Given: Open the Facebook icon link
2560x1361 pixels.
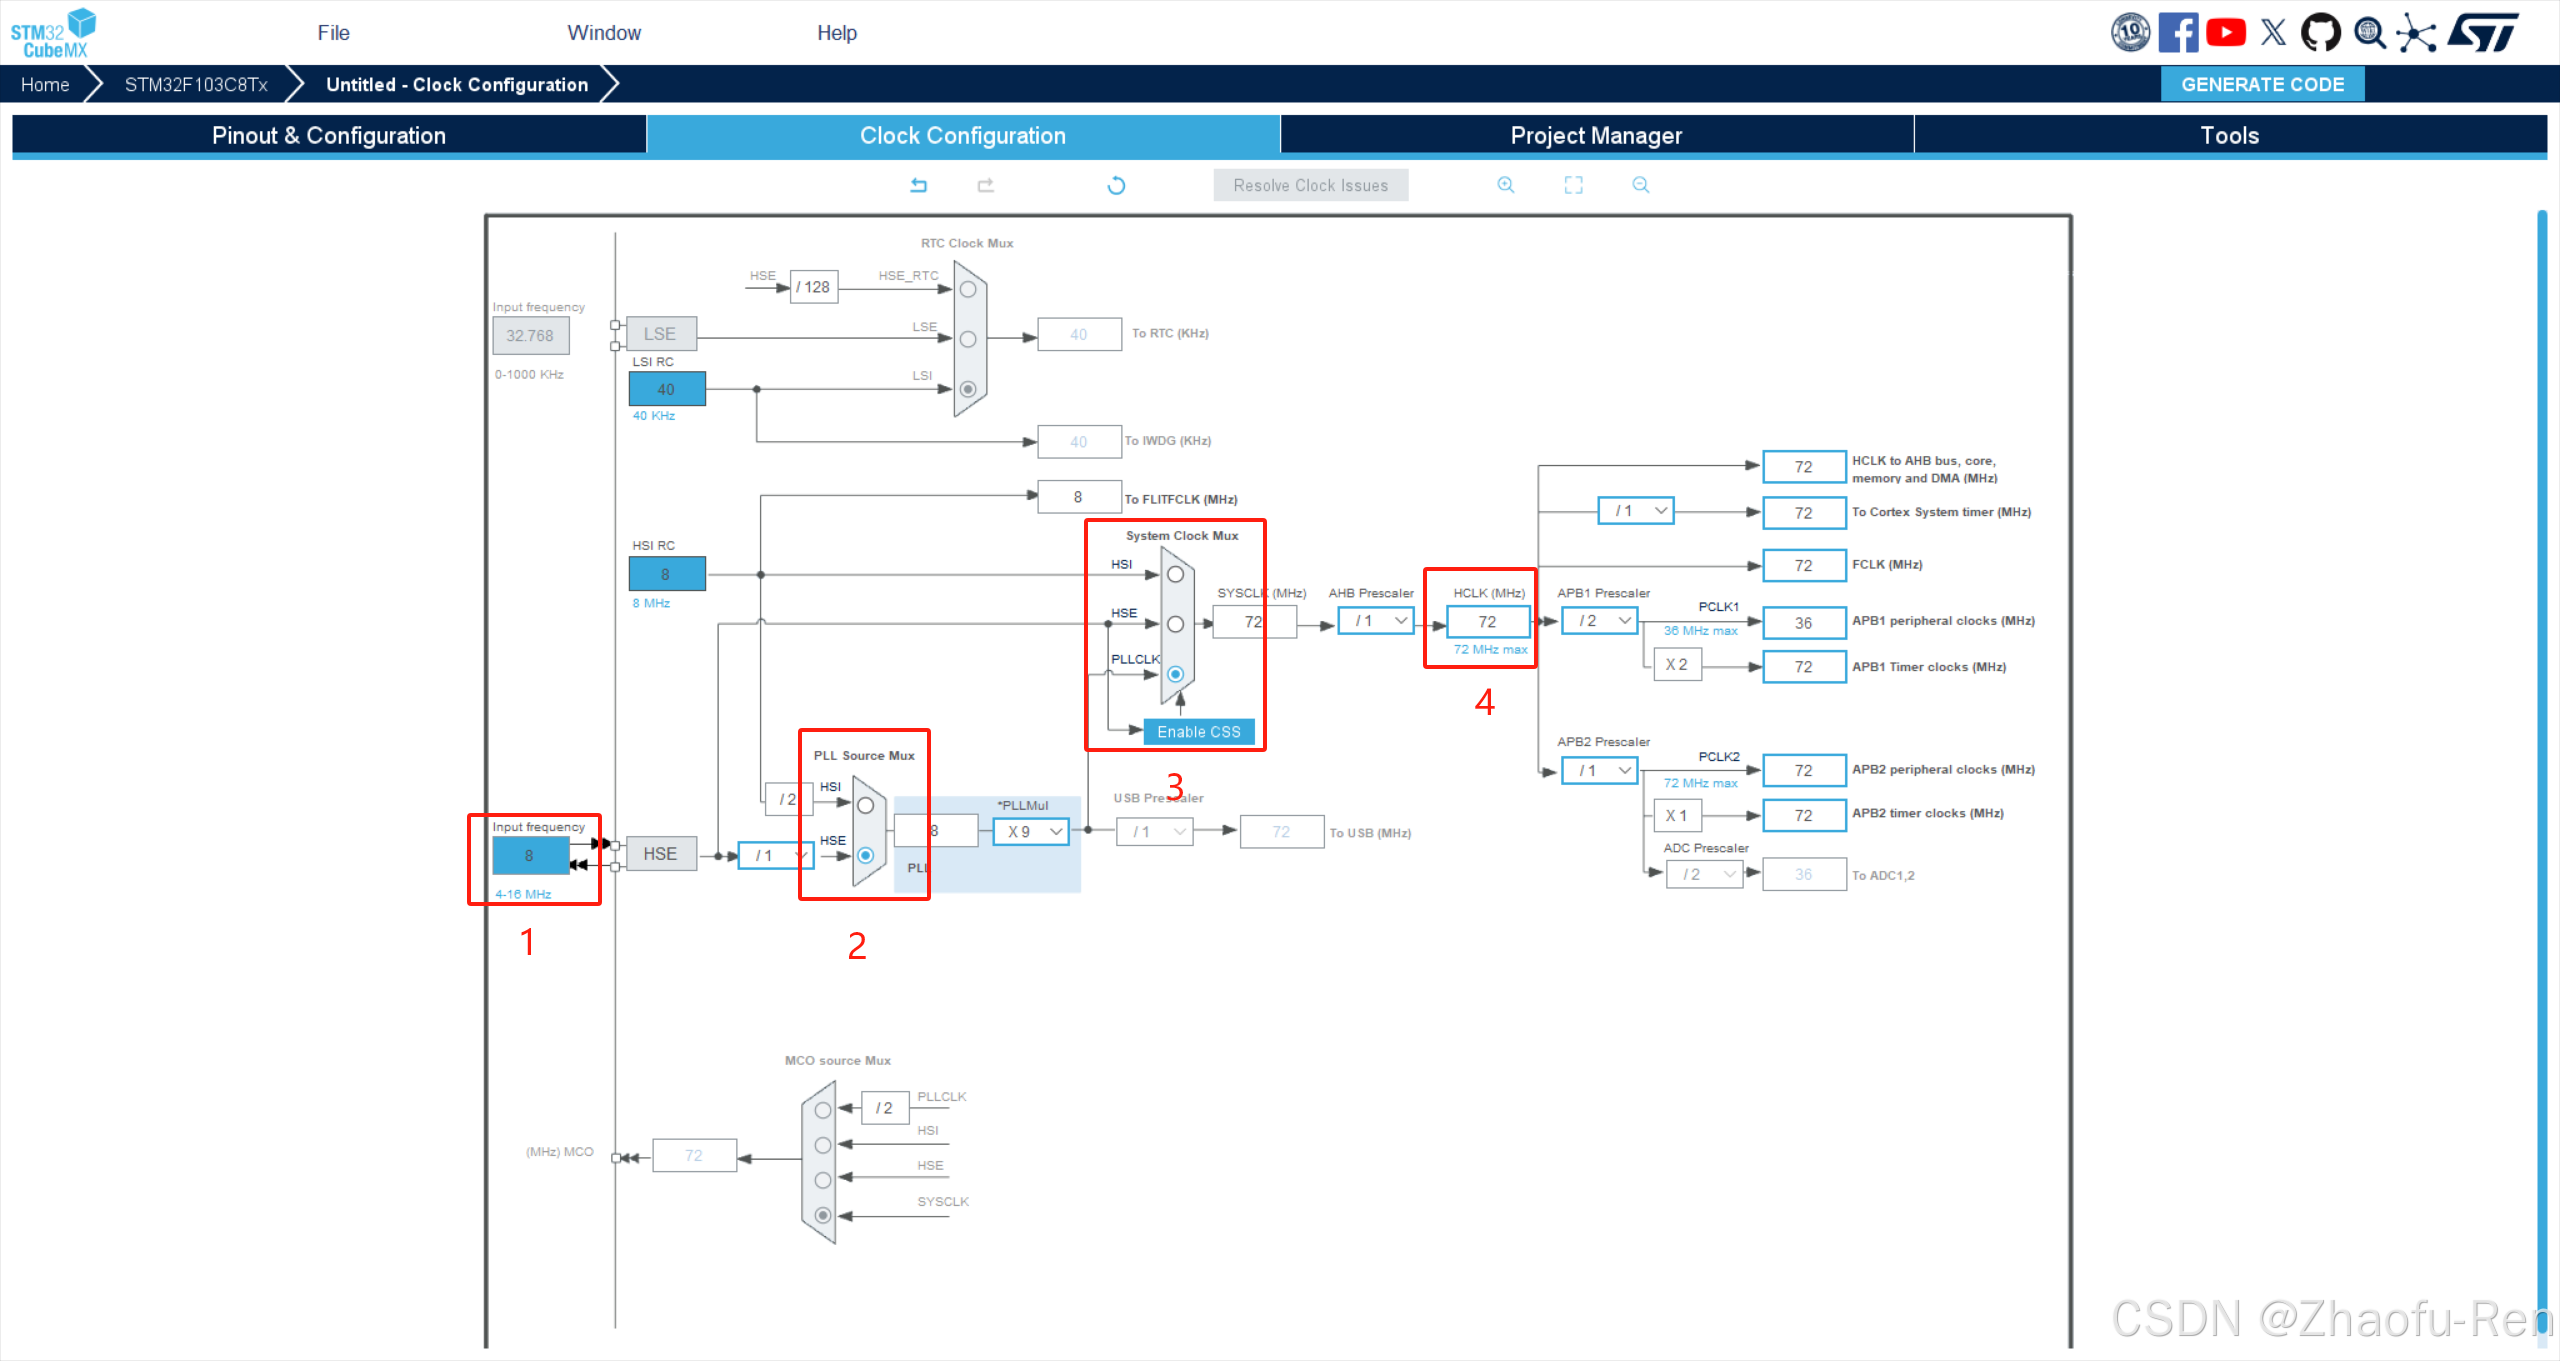Looking at the screenshot, I should [x=2178, y=32].
